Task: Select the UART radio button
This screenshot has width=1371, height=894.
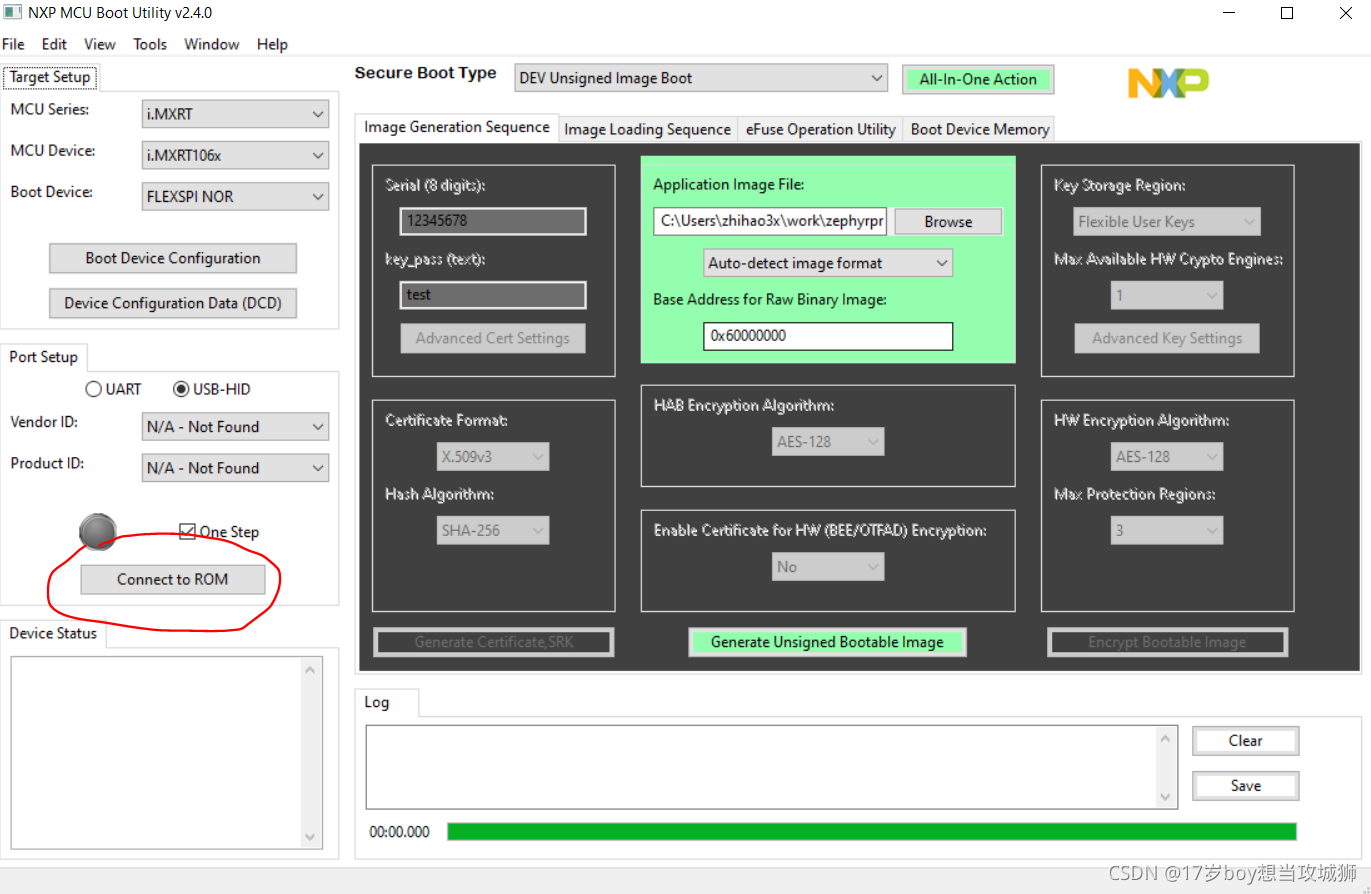Action: click(x=94, y=389)
